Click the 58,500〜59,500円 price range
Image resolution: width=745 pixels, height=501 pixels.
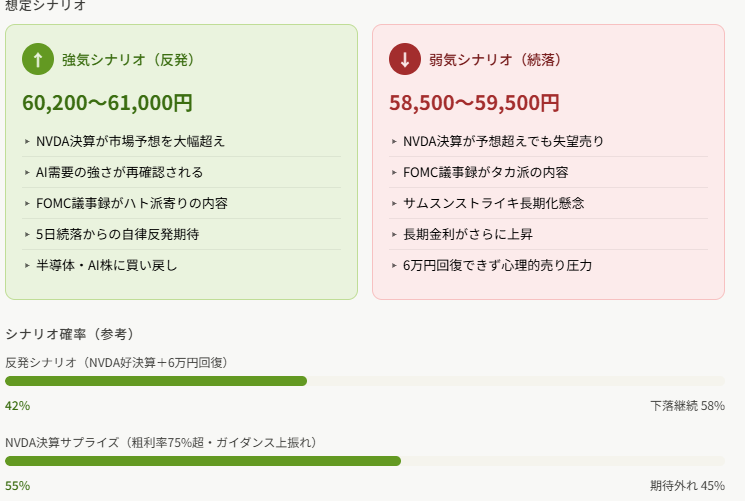coord(474,103)
